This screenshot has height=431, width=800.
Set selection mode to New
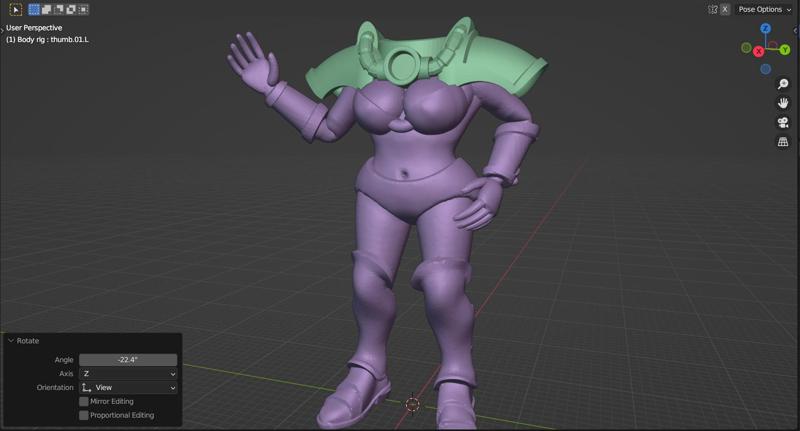pos(34,9)
